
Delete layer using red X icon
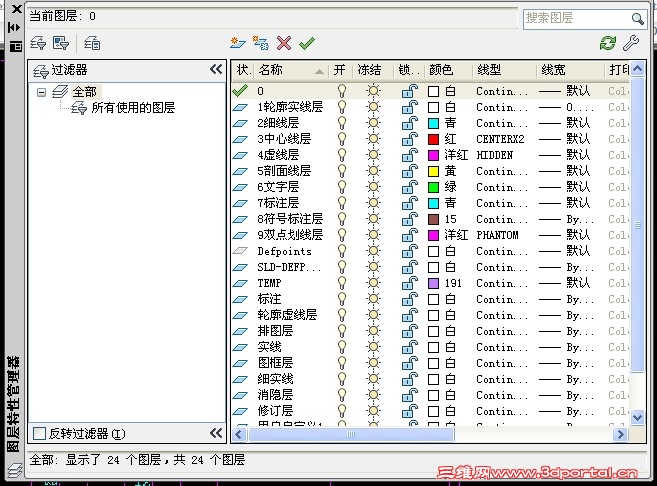pyautogui.click(x=284, y=43)
